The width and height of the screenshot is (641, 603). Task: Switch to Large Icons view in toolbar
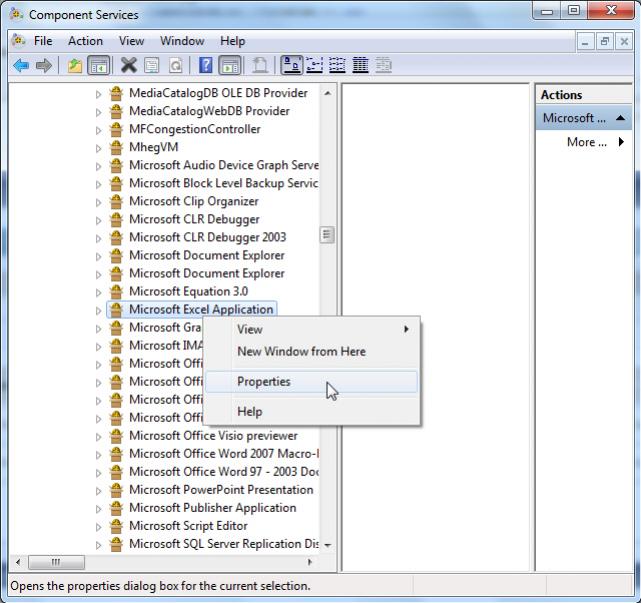[x=291, y=65]
